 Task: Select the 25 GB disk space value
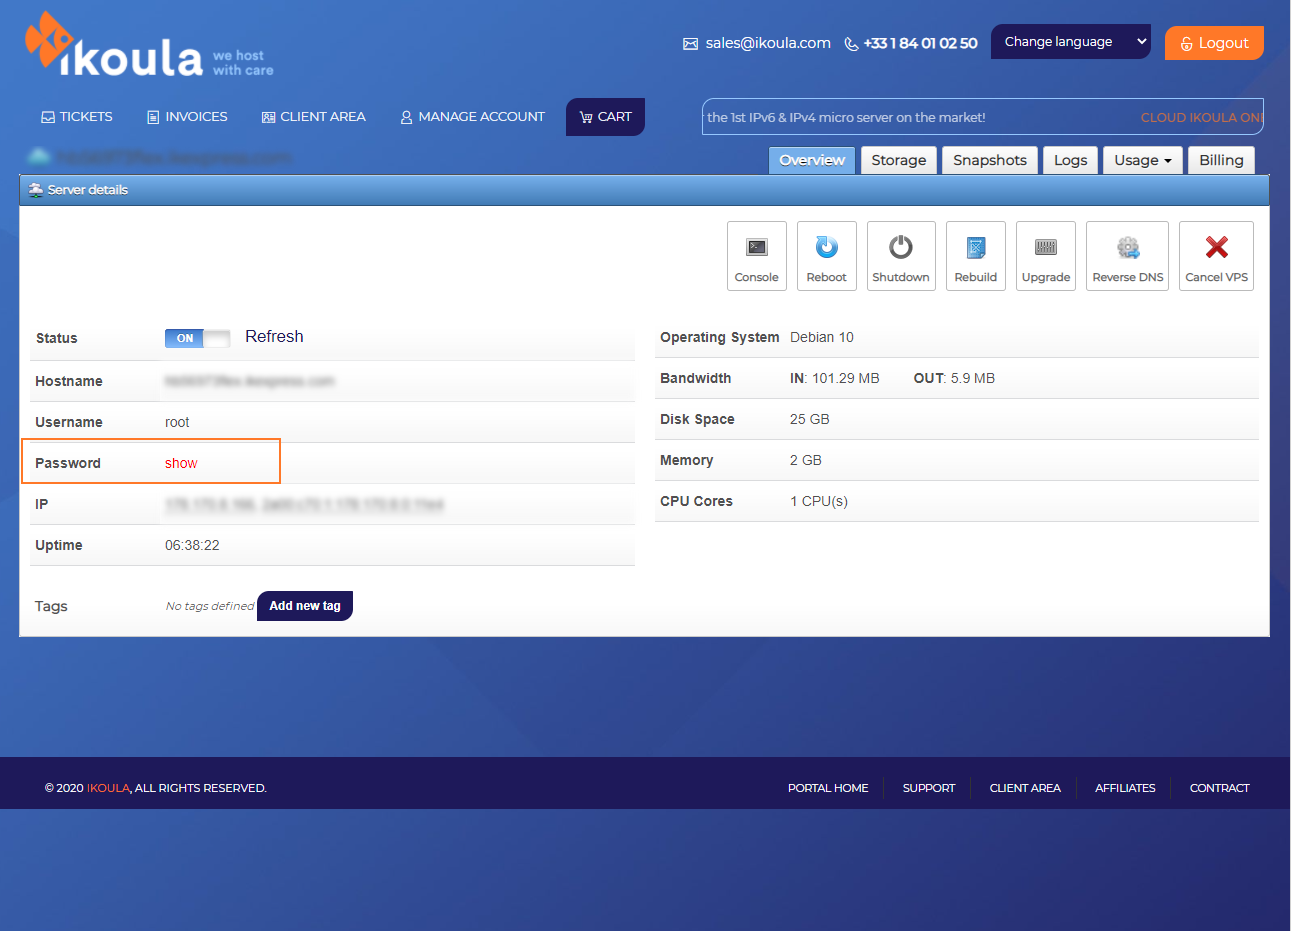[x=810, y=419]
